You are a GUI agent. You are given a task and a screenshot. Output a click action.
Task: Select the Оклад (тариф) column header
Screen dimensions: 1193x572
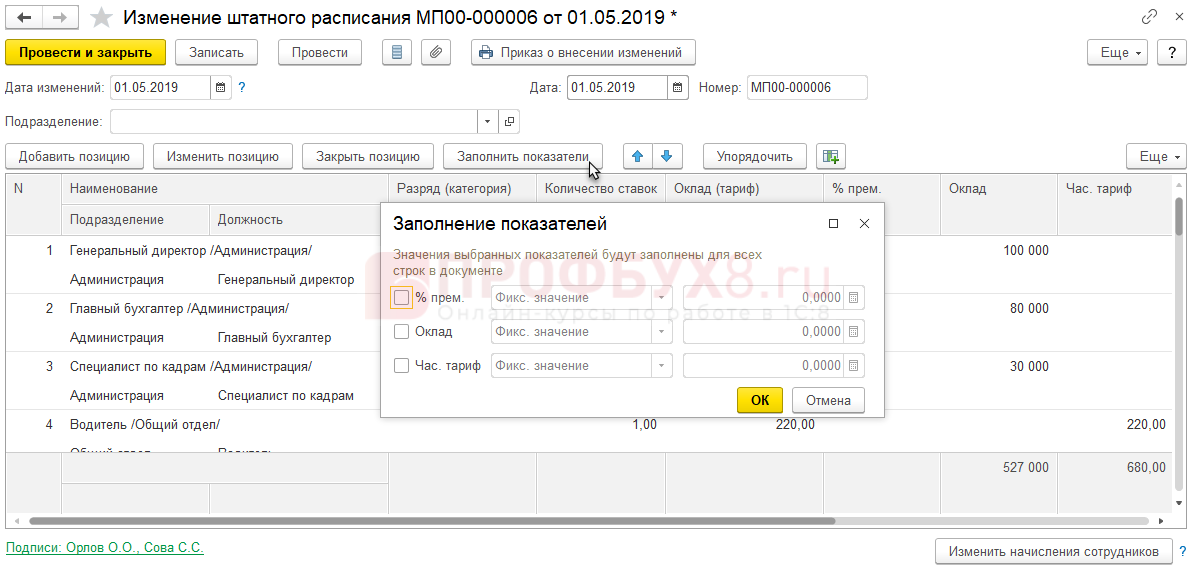tap(744, 189)
